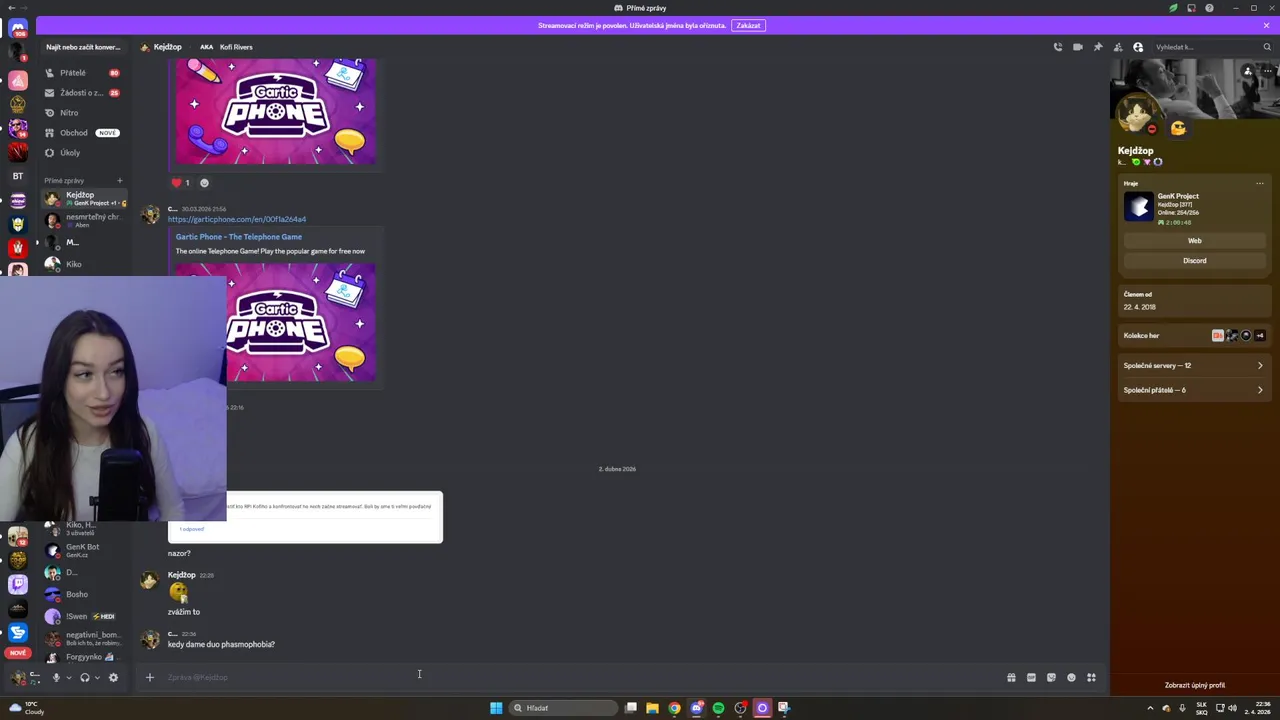
Task: Open Gartic Phone - The Telephone Game title
Action: tap(239, 237)
